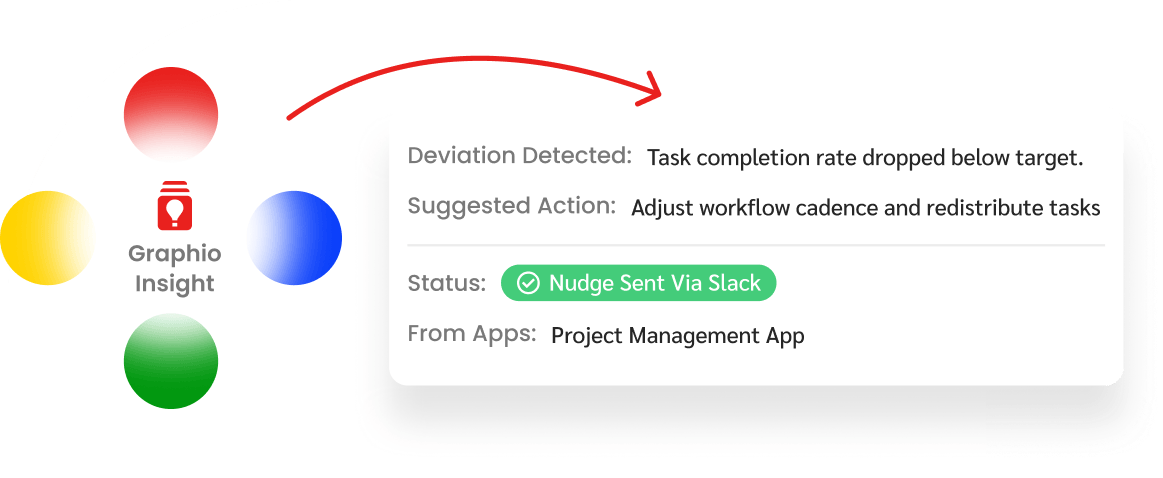1163x478 pixels.
Task: Select the red gradient circle
Action: (x=171, y=113)
